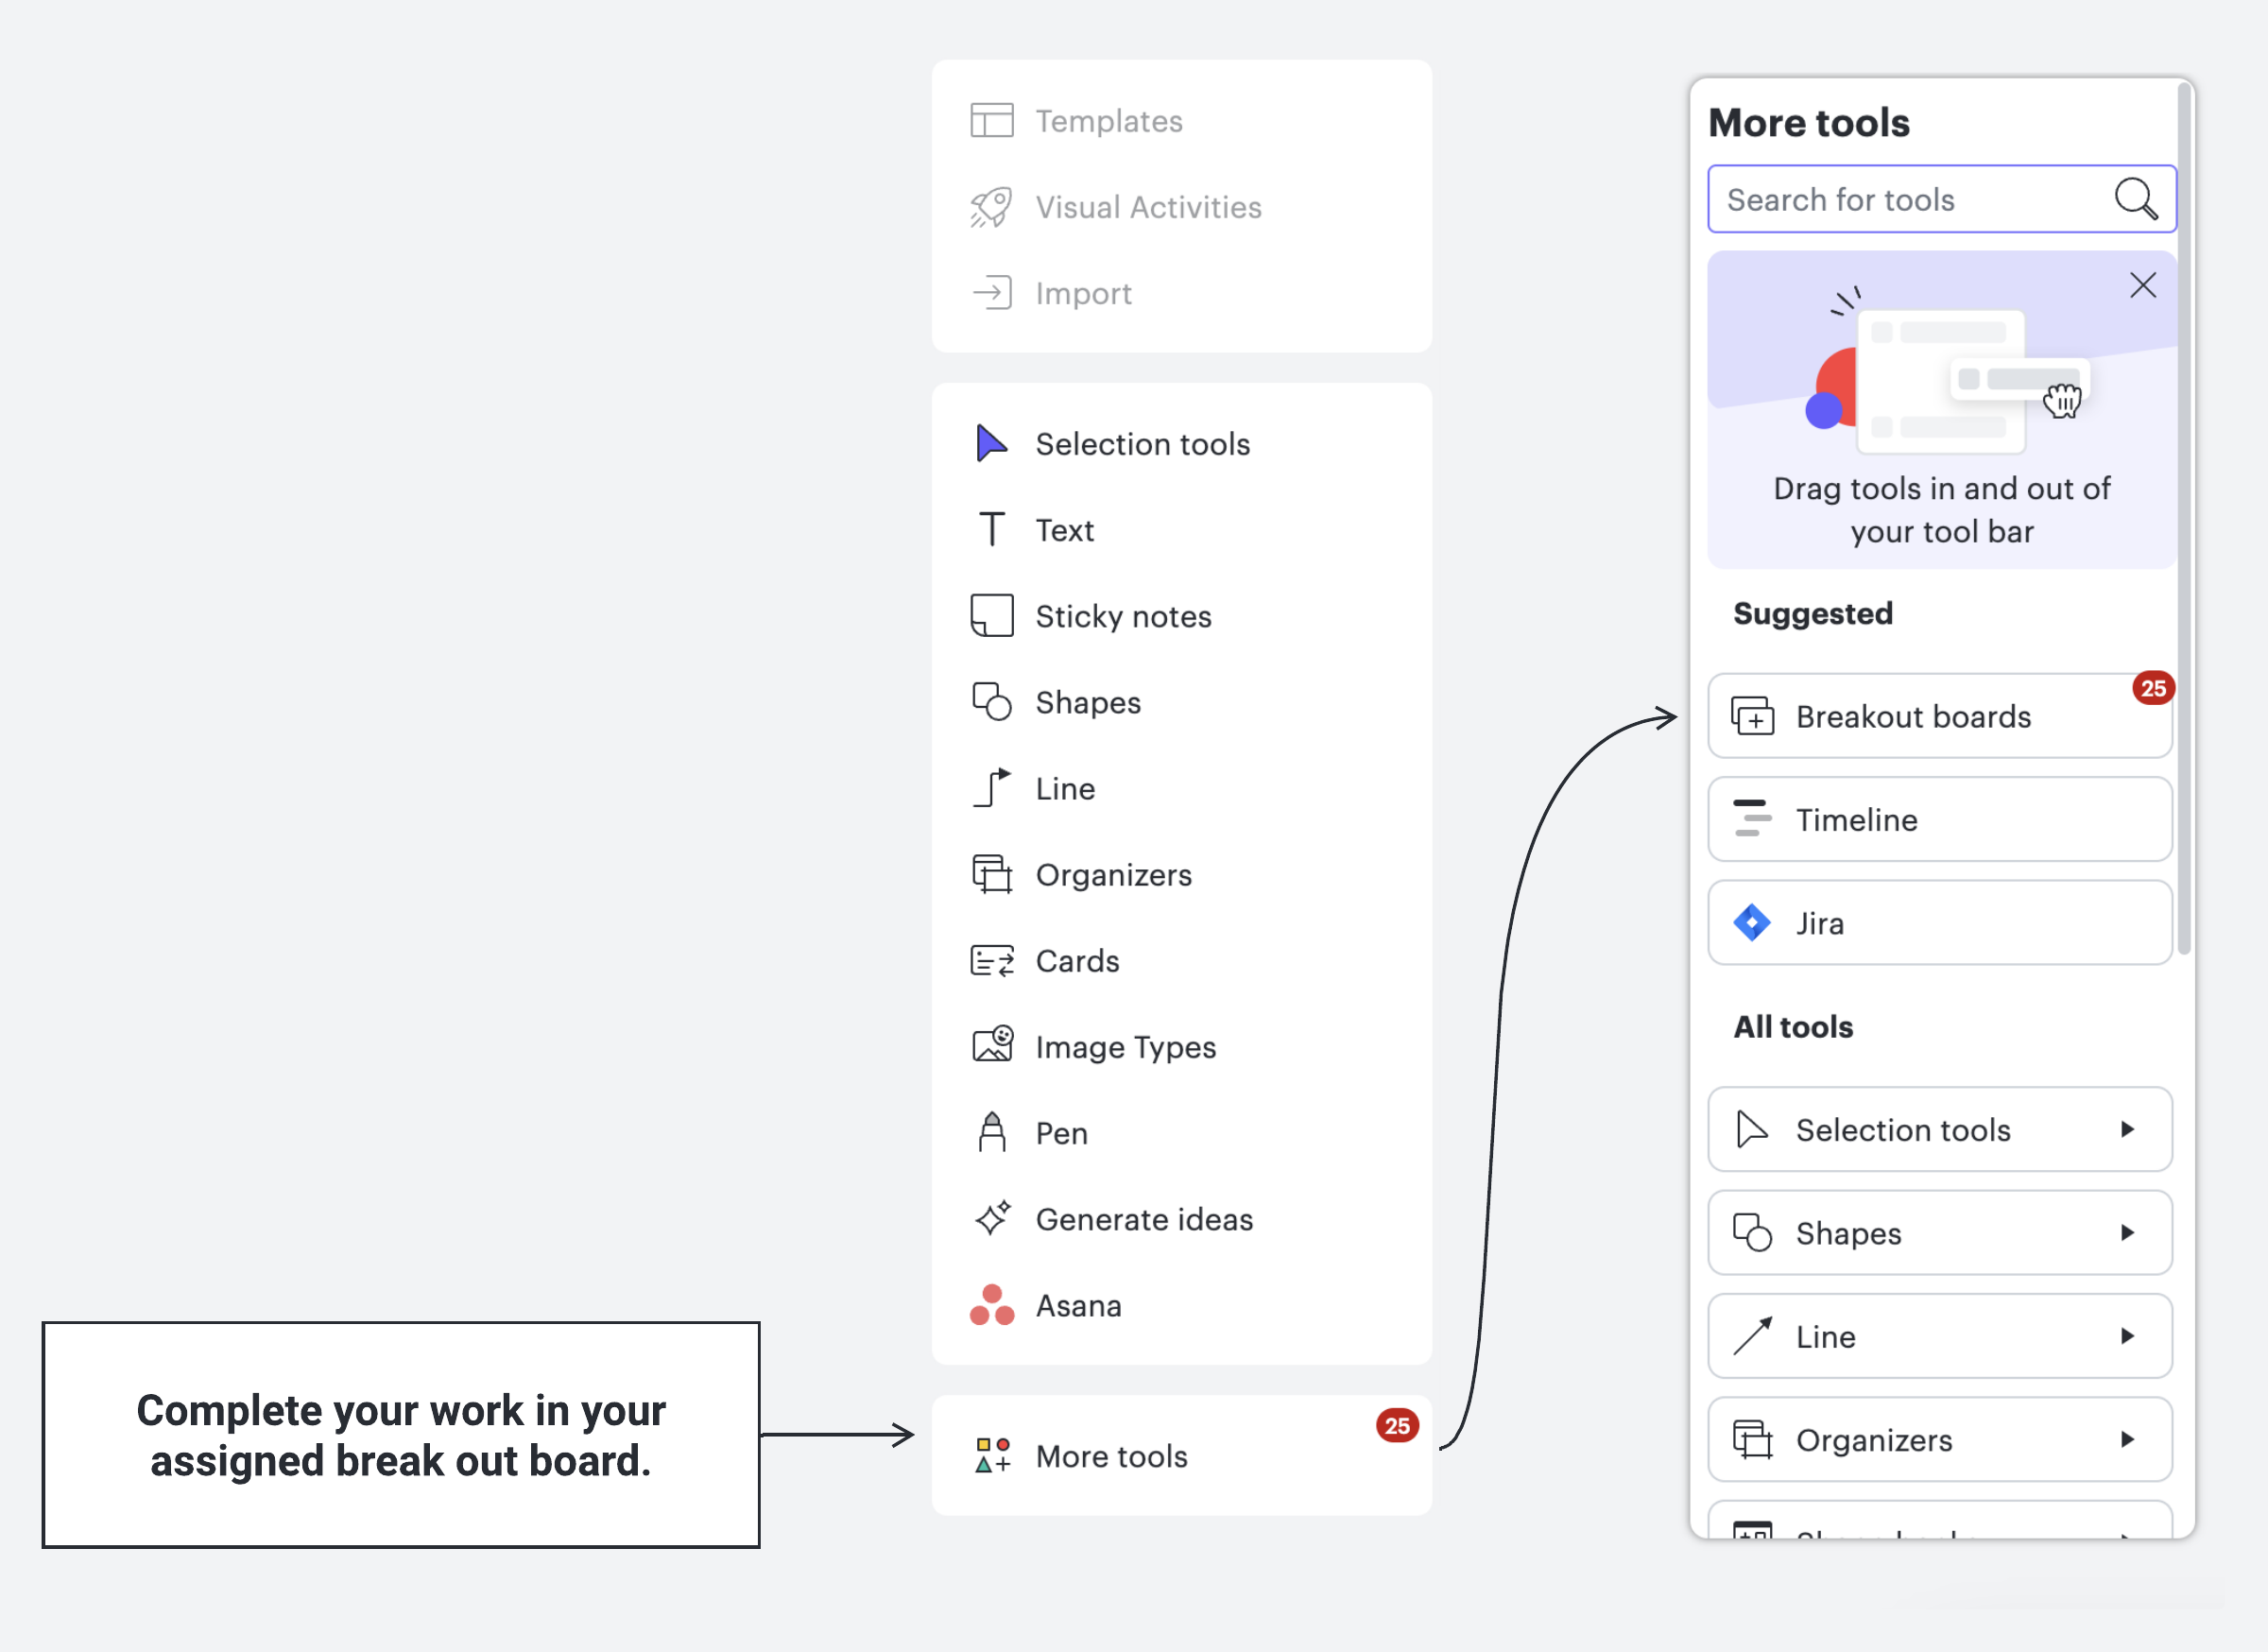Expand Selection tools arrow in All tools
Image resolution: width=2268 pixels, height=1652 pixels.
click(x=2127, y=1130)
